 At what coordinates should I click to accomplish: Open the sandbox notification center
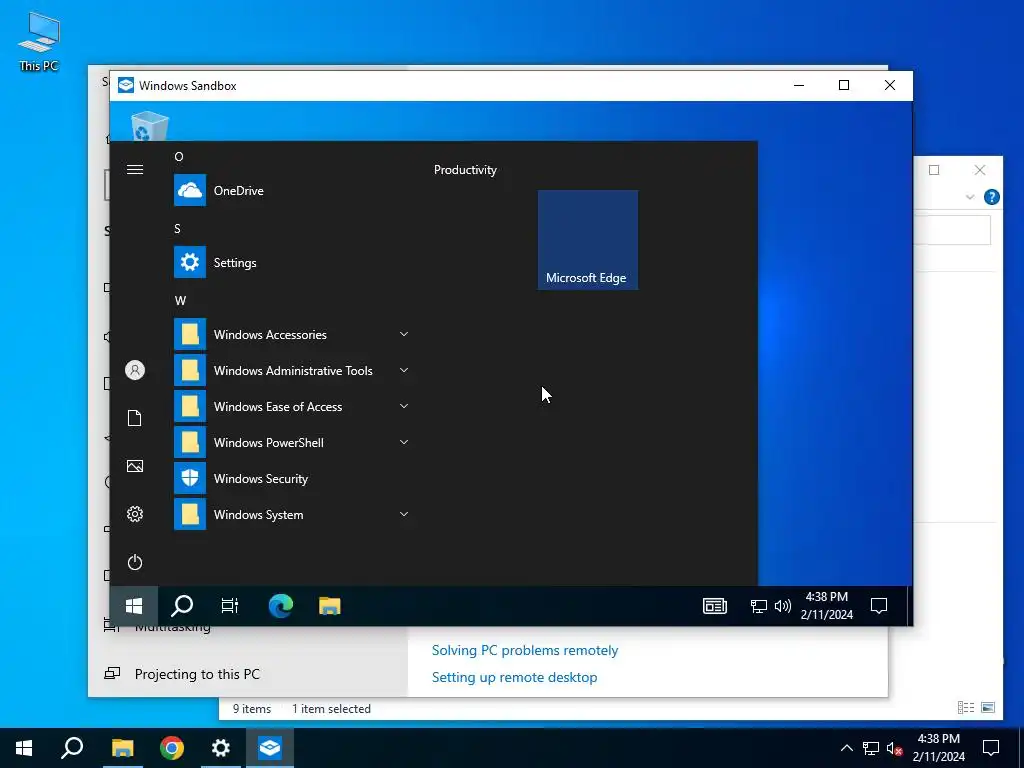point(879,606)
